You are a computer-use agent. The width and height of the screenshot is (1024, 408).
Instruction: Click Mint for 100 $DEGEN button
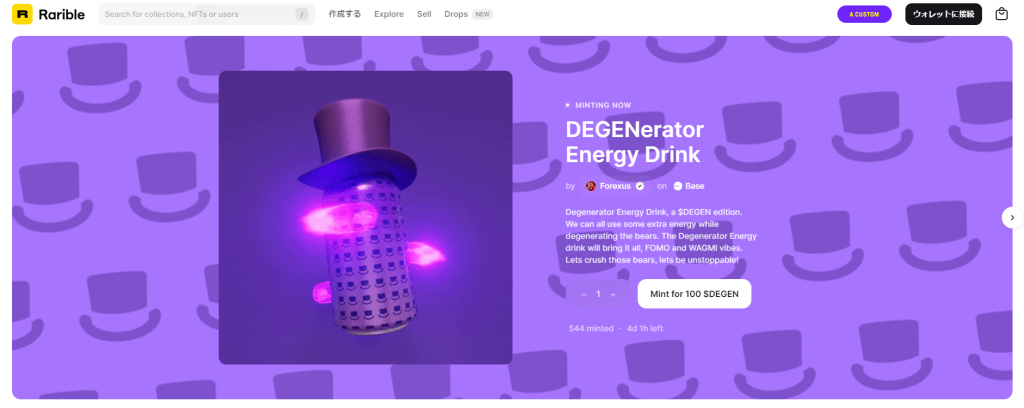point(694,294)
